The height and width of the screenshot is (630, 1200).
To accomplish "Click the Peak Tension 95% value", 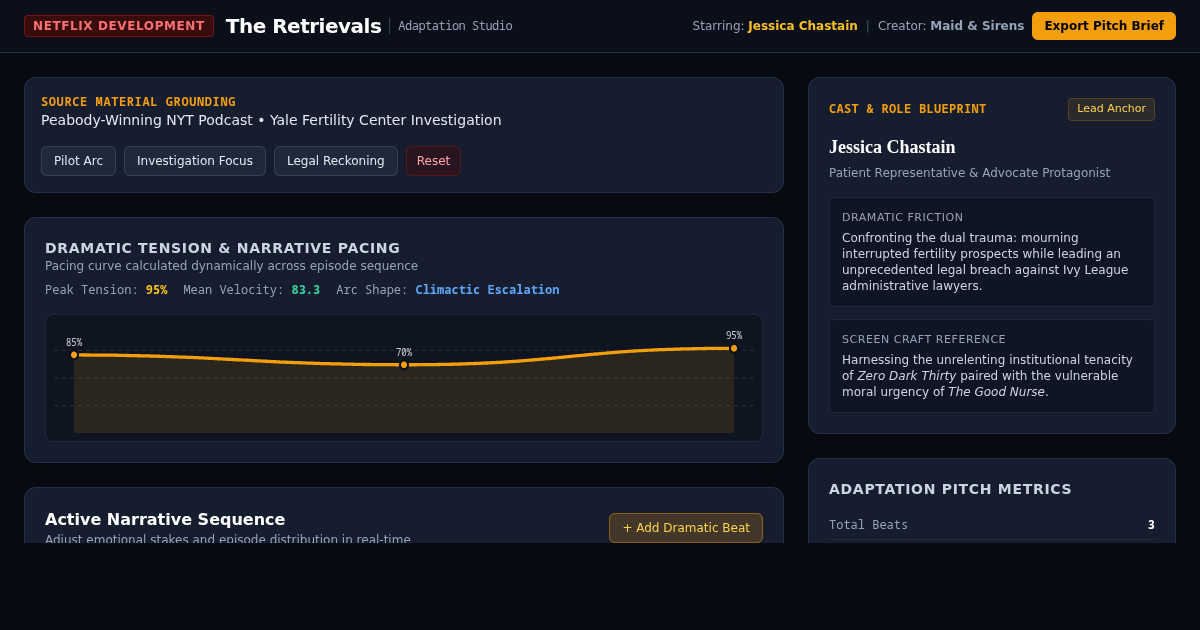I will pos(156,290).
